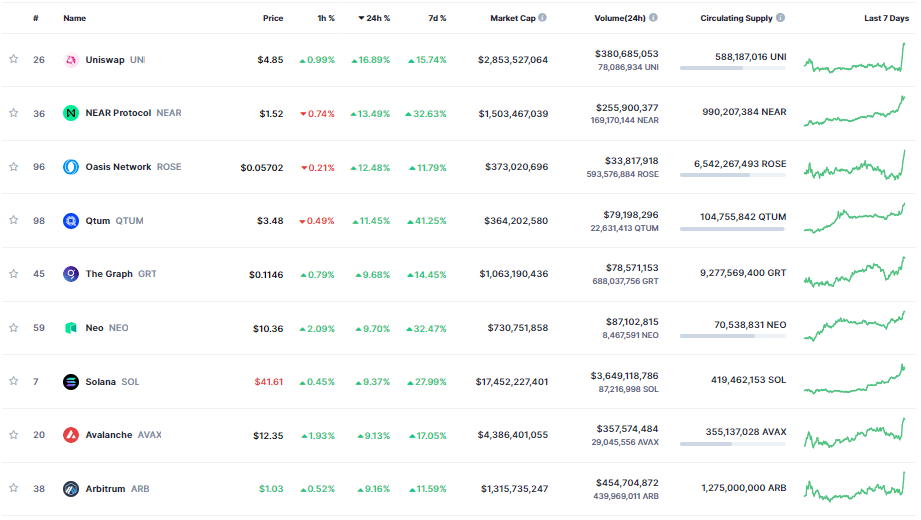Screen dimensions: 921x520
Task: Toggle watchlist star for Qtum
Action: click(14, 220)
